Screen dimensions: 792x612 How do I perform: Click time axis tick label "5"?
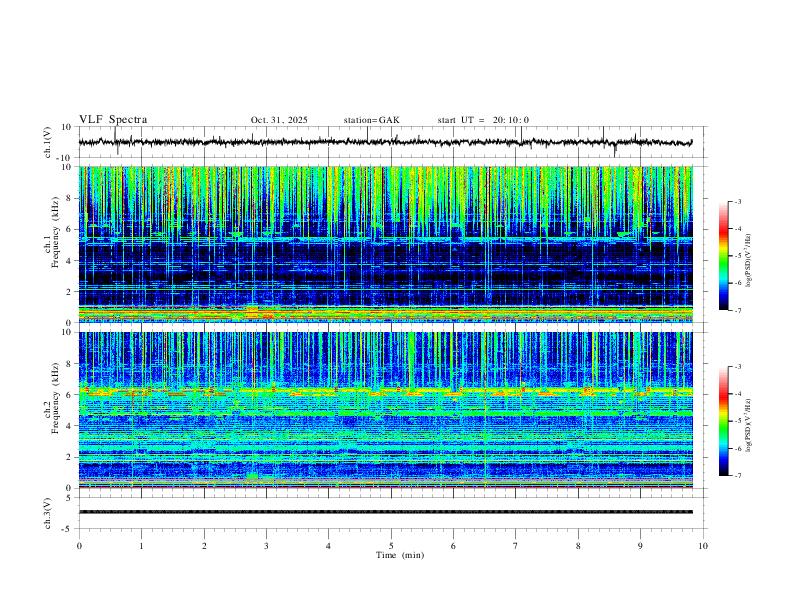391,546
